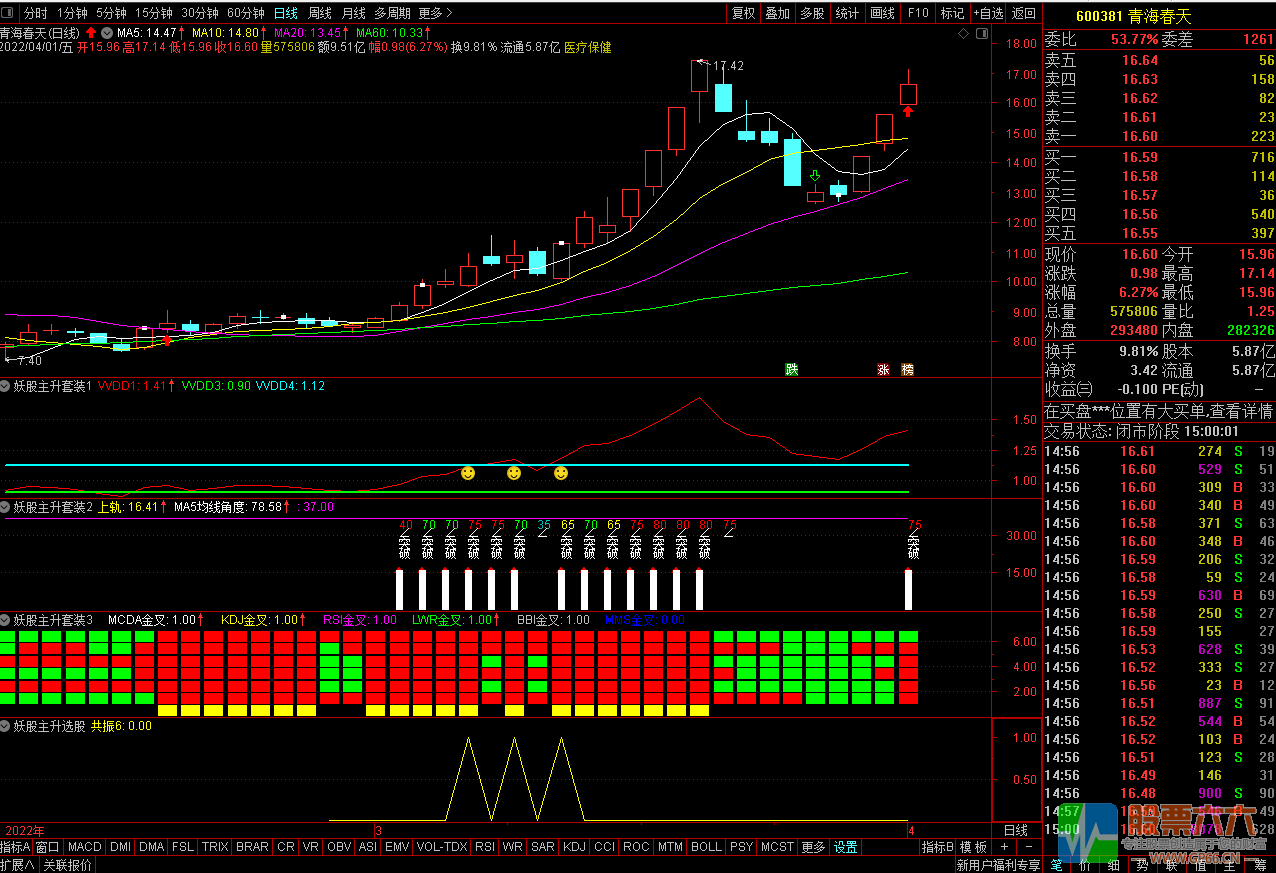
Task: Click the first smiley signal in 套装1 panel
Action: coord(468,472)
